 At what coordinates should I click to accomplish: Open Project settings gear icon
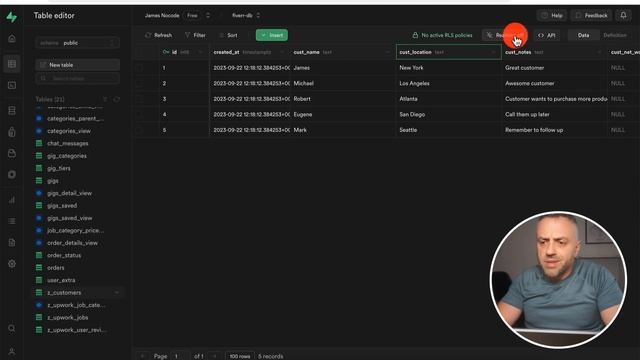point(12,264)
